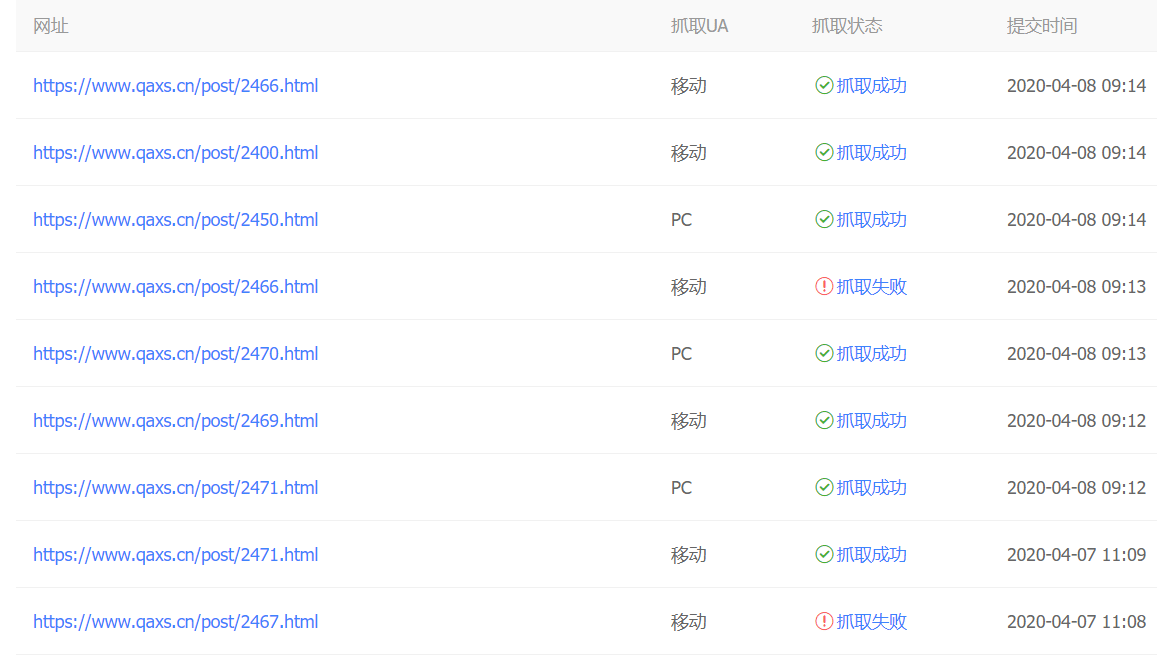Click the 网址 column header

(x=50, y=26)
